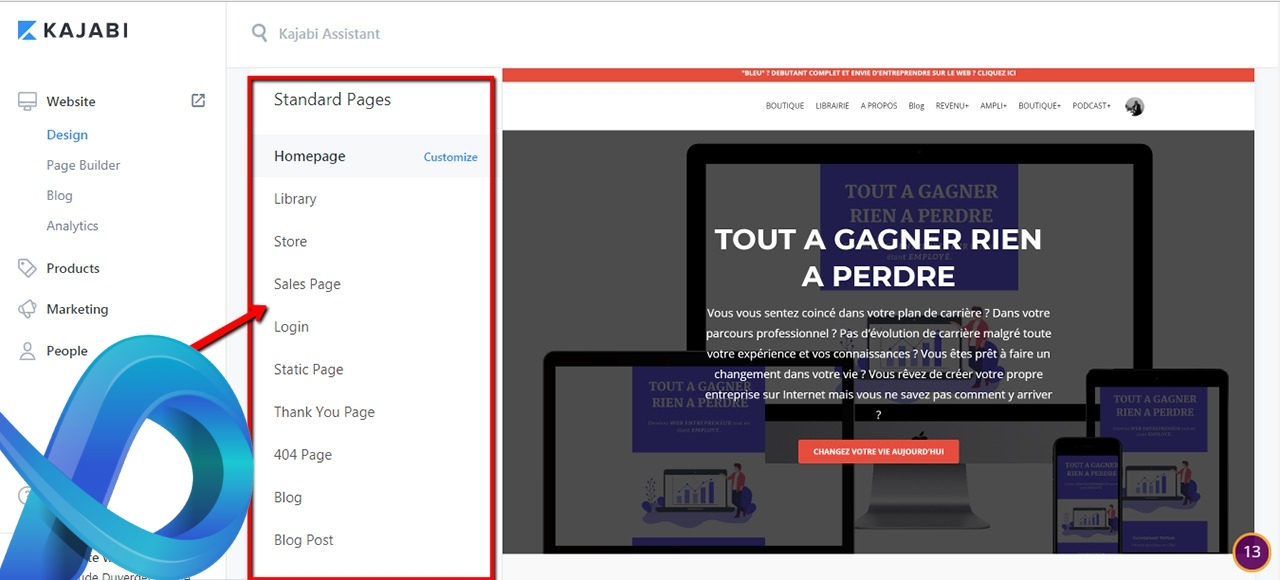The height and width of the screenshot is (580, 1280).
Task: Open the notification badge showing 13
Action: pyautogui.click(x=1251, y=551)
